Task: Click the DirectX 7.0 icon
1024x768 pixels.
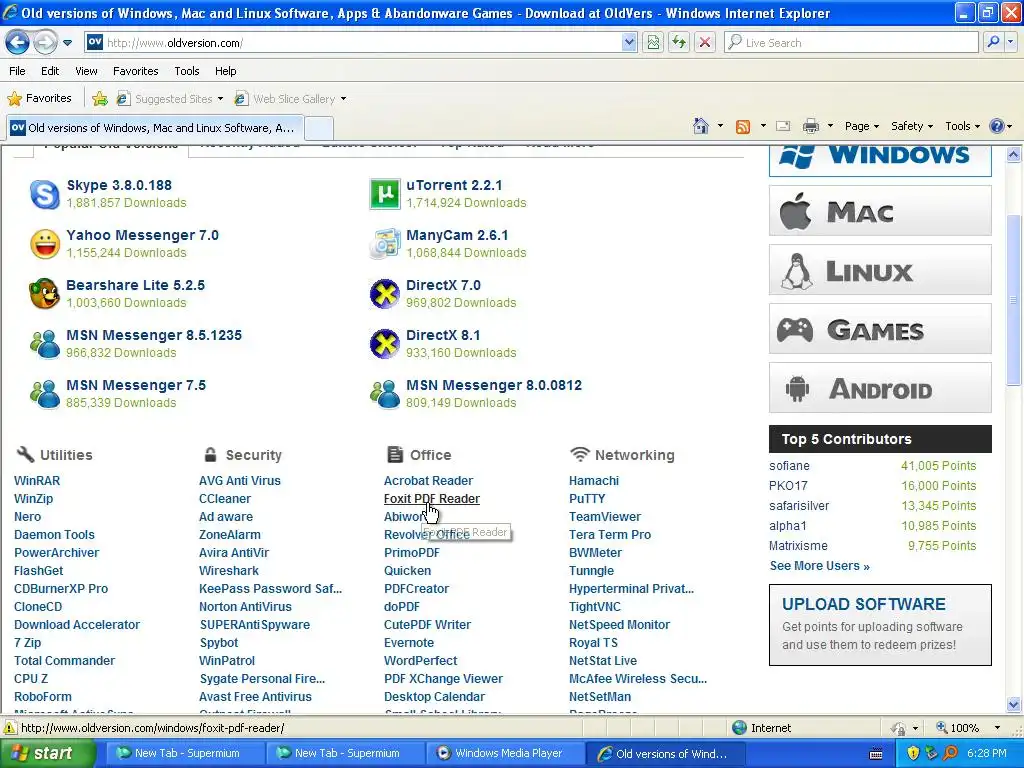Action: [x=385, y=294]
